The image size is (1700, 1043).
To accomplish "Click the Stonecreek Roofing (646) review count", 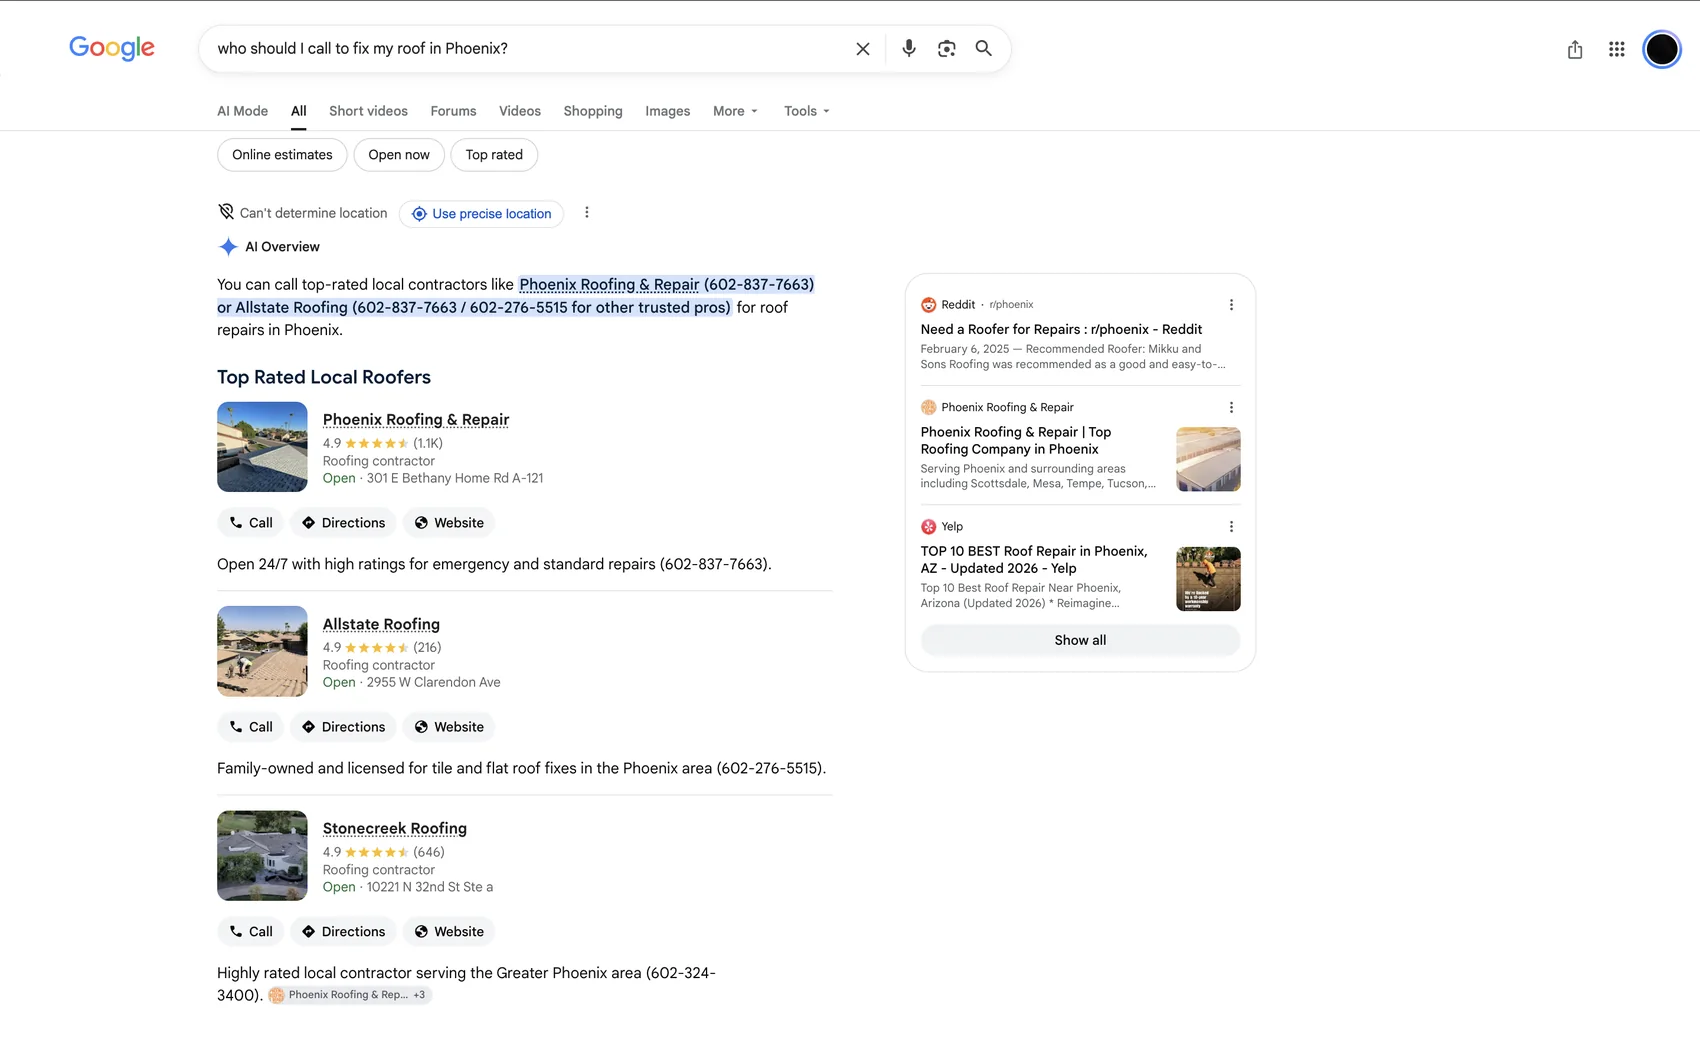I will click(429, 852).
